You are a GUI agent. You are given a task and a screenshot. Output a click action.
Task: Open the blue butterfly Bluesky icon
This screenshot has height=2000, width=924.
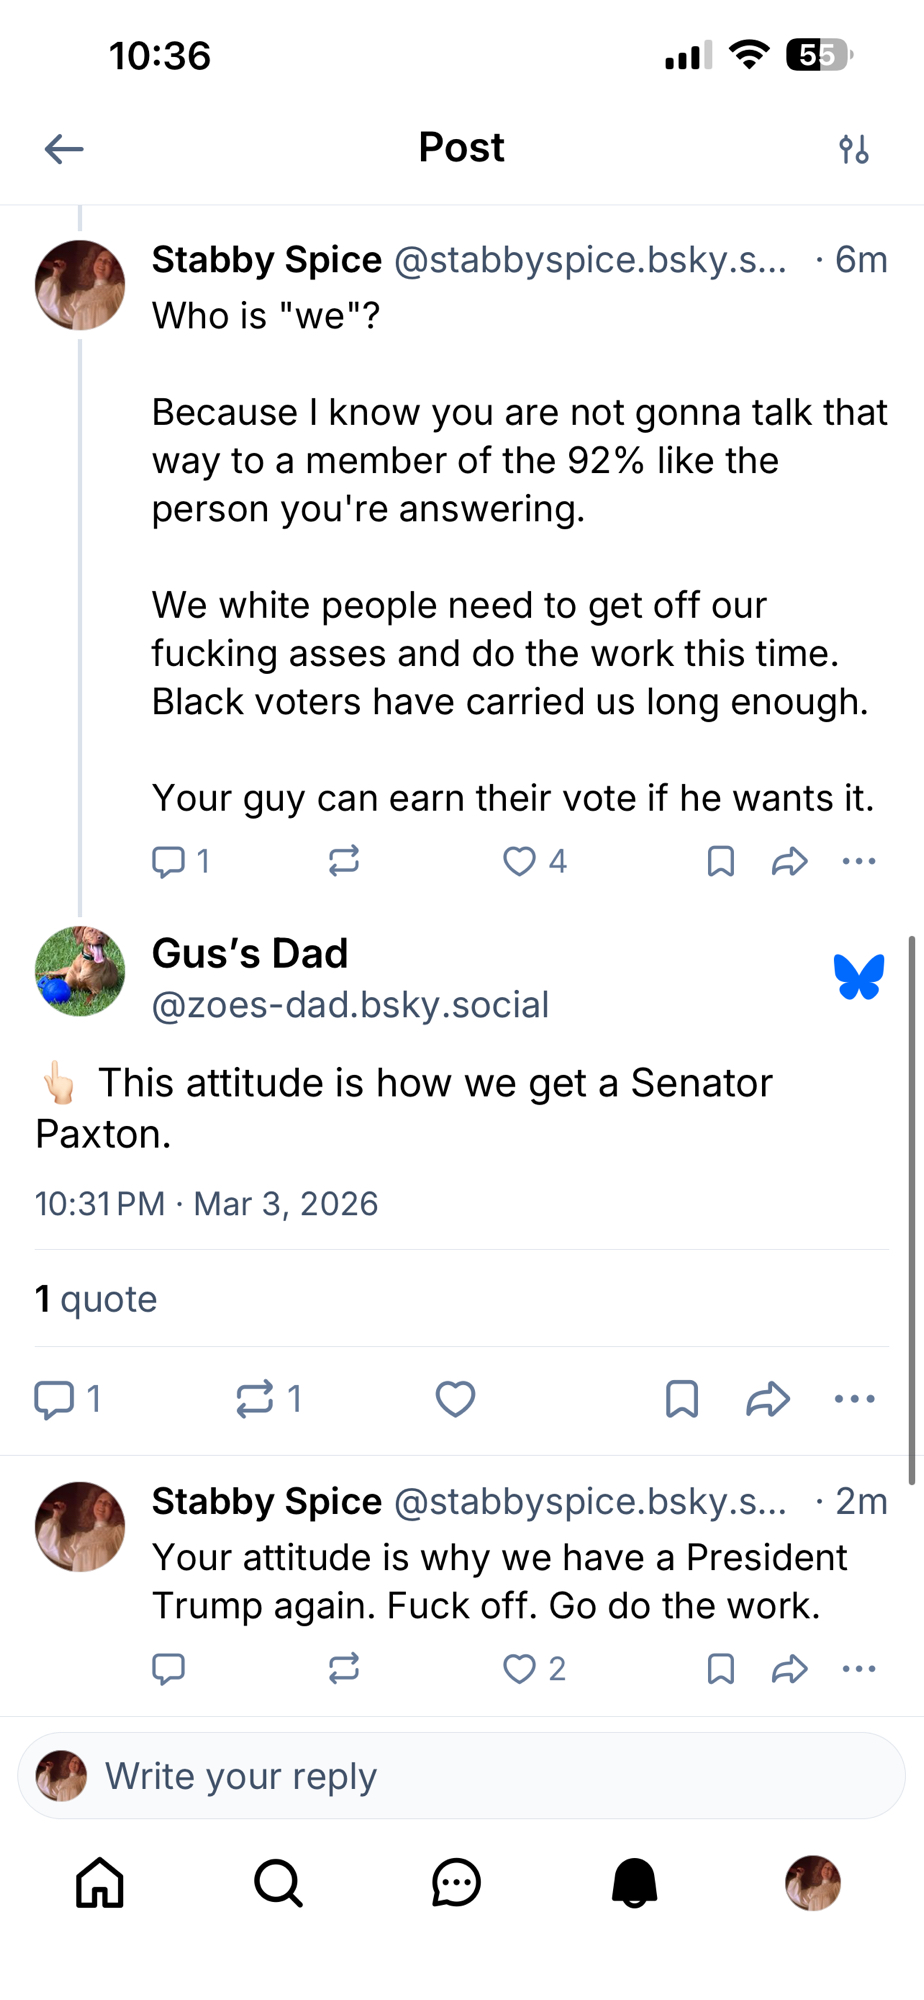pos(858,977)
